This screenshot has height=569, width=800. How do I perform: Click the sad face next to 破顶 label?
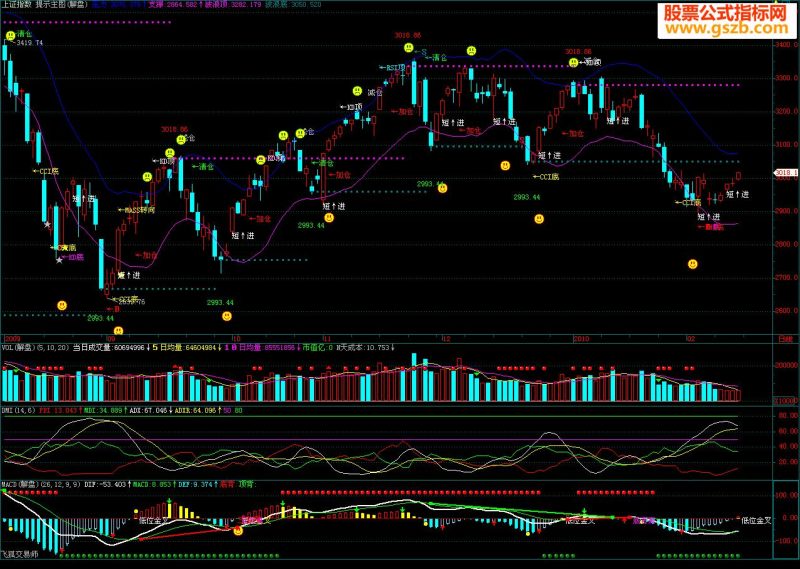tap(573, 63)
